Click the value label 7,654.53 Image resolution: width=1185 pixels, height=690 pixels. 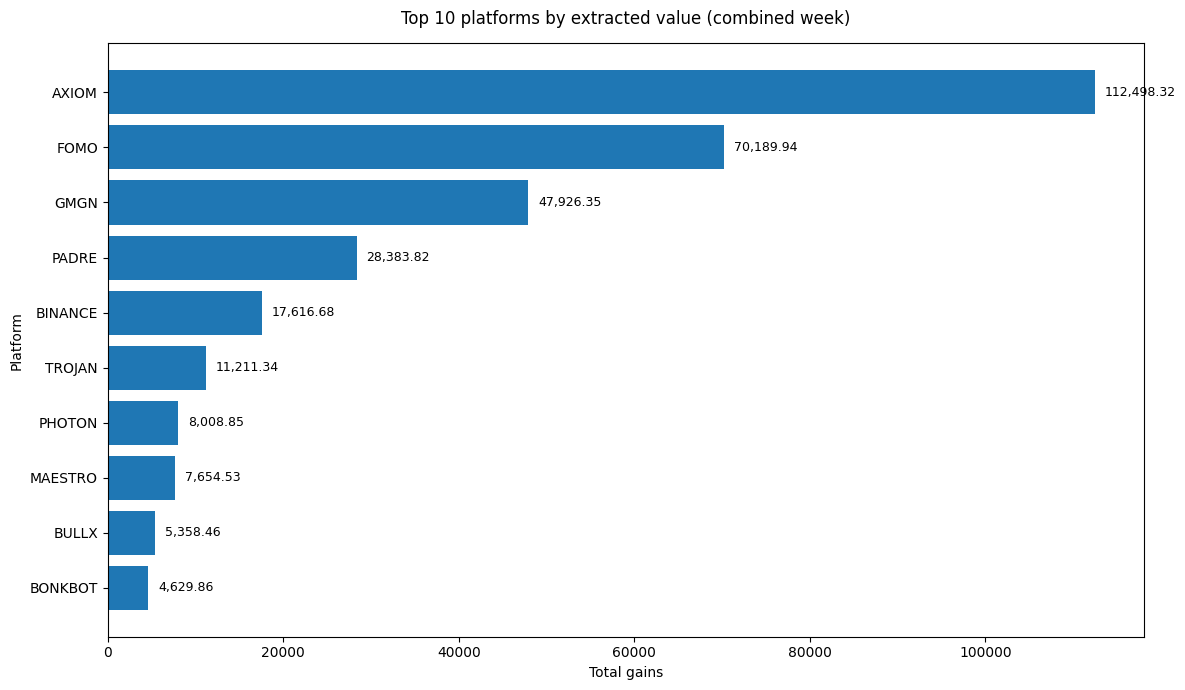pyautogui.click(x=213, y=477)
